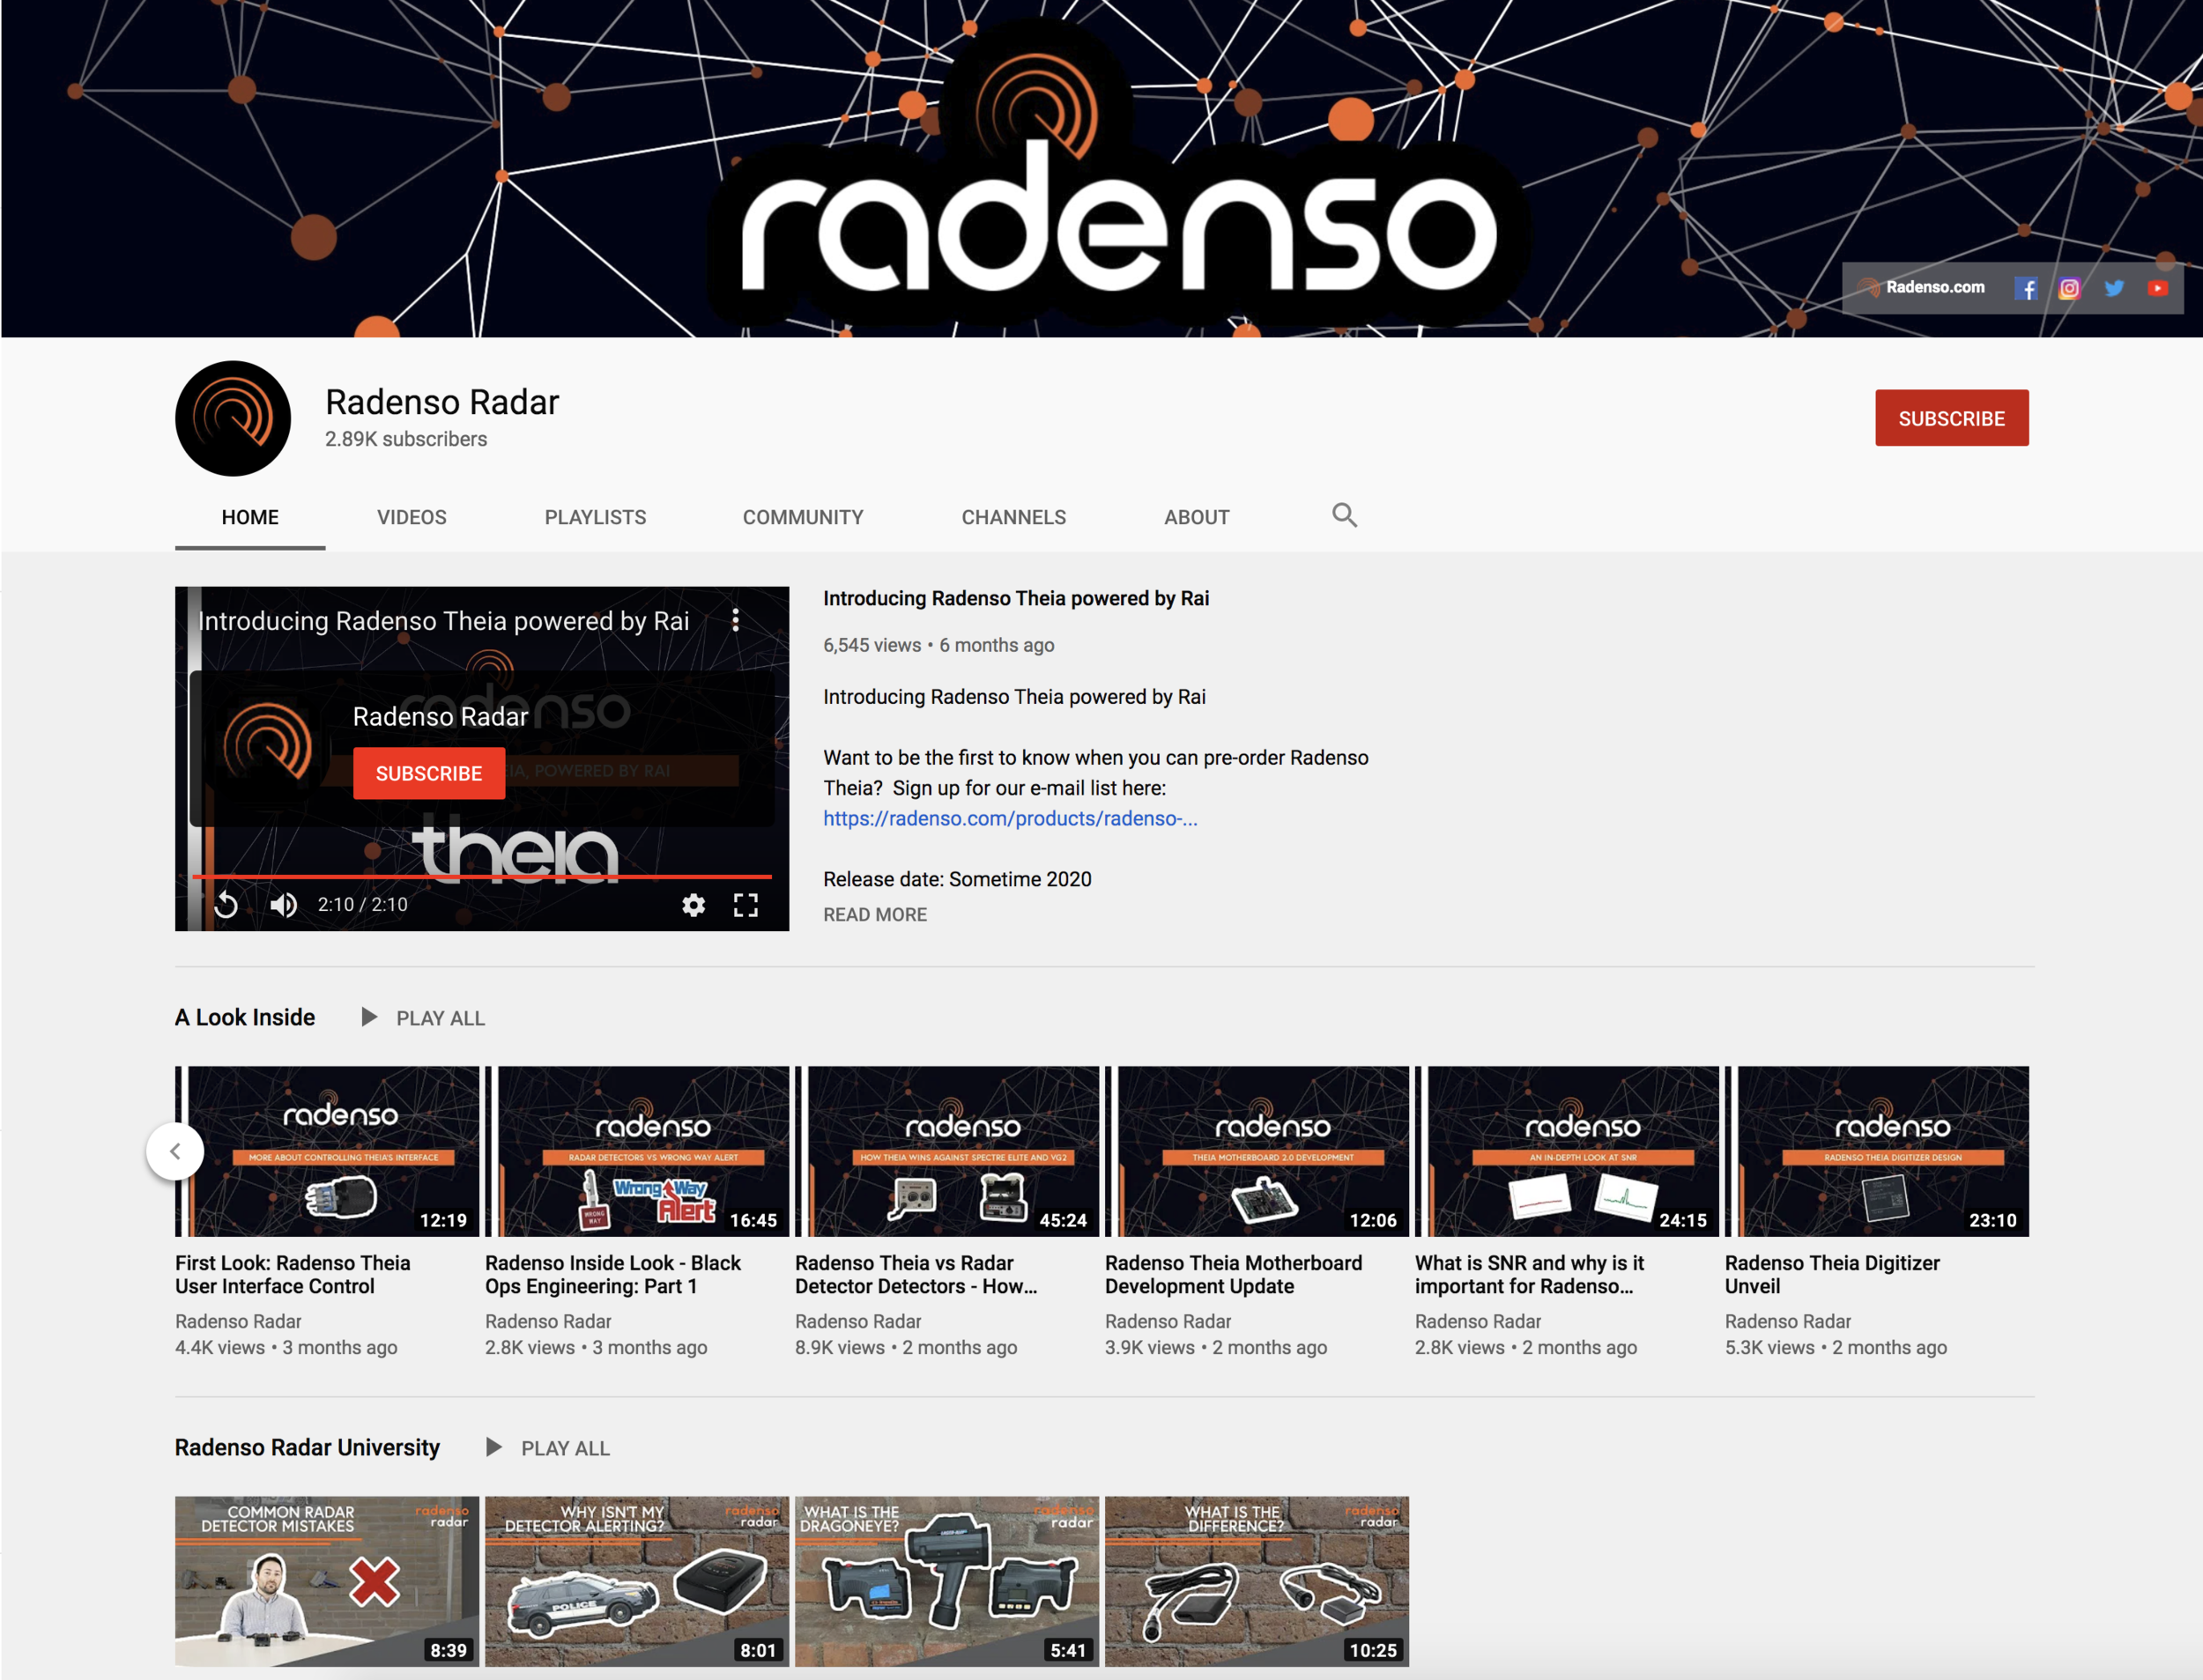Screen dimensions: 2203x1680
Task: Search the channel with magnifier icon
Action: [x=1344, y=515]
